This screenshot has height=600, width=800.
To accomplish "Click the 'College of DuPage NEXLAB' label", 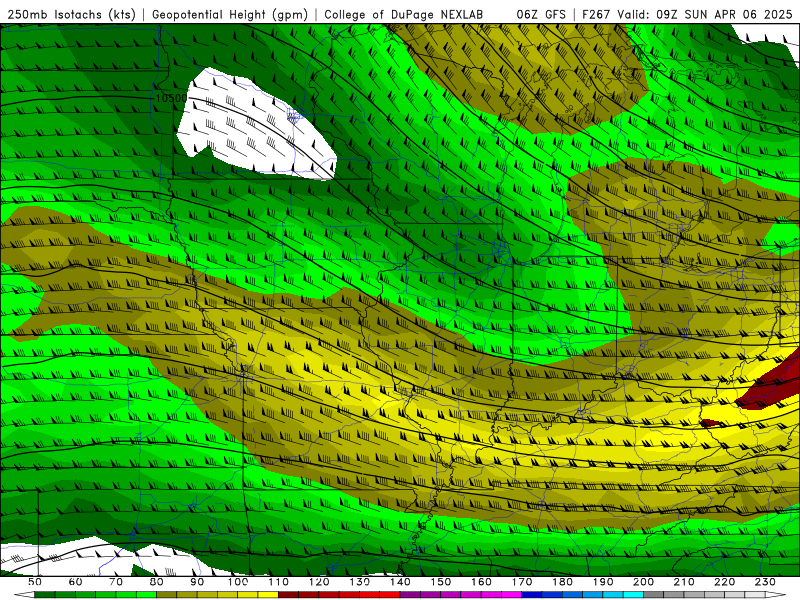I will (x=404, y=15).
